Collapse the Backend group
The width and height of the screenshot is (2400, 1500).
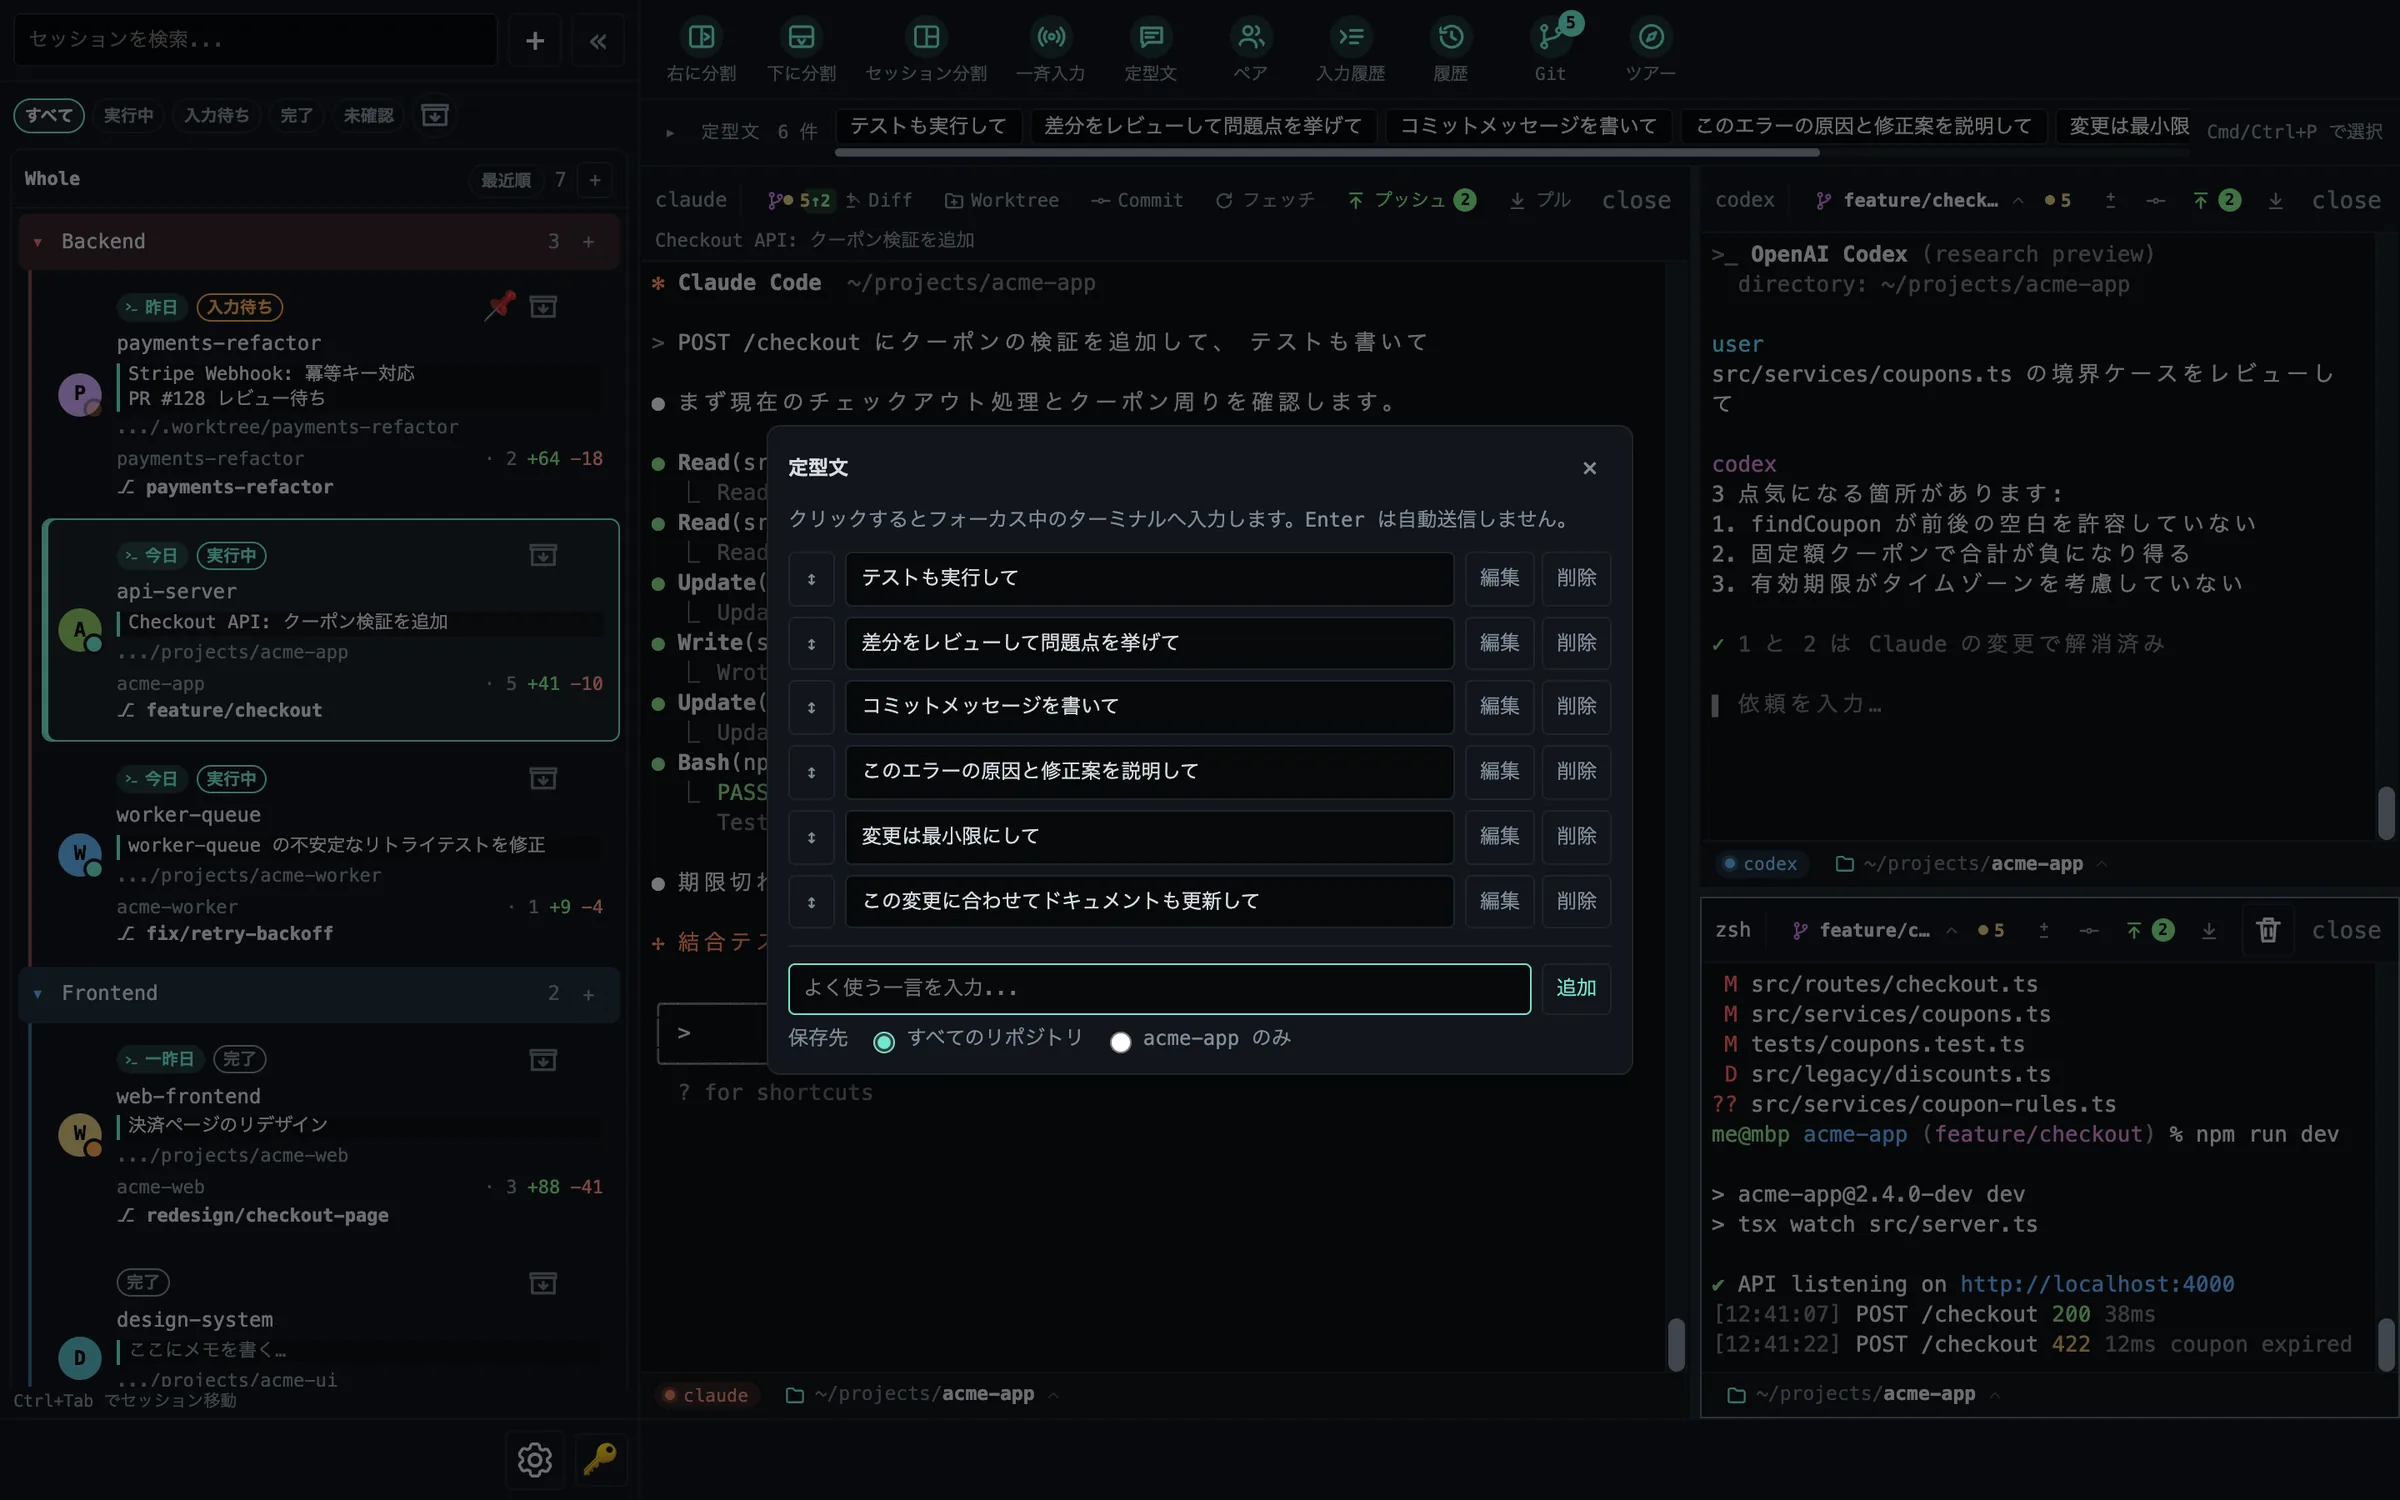[x=38, y=242]
